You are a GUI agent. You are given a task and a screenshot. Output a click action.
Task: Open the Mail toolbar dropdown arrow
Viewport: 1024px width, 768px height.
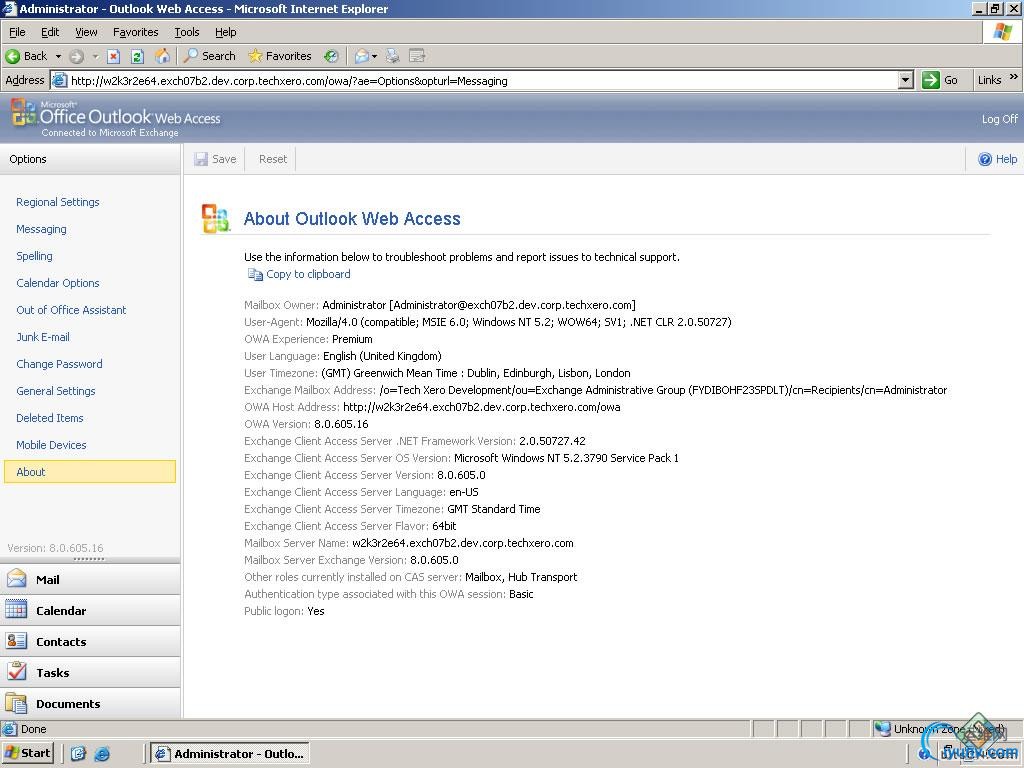[x=374, y=56]
